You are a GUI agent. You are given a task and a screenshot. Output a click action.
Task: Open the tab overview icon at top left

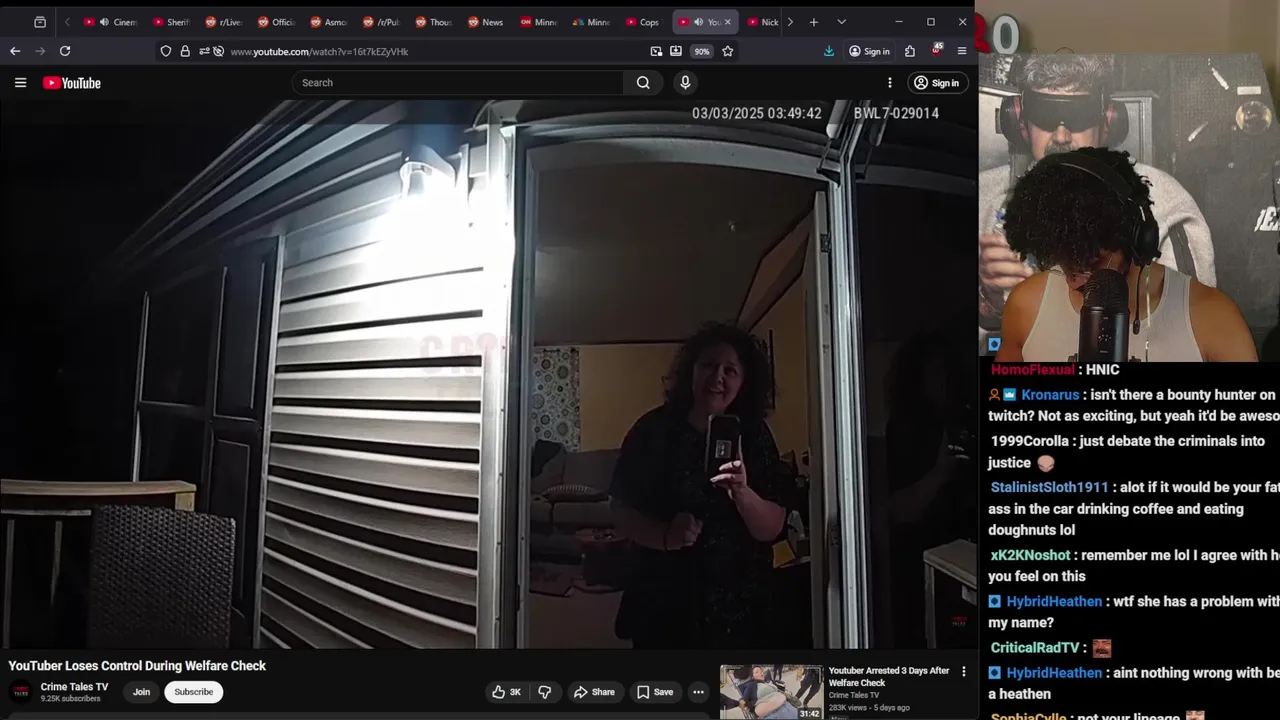tap(40, 22)
